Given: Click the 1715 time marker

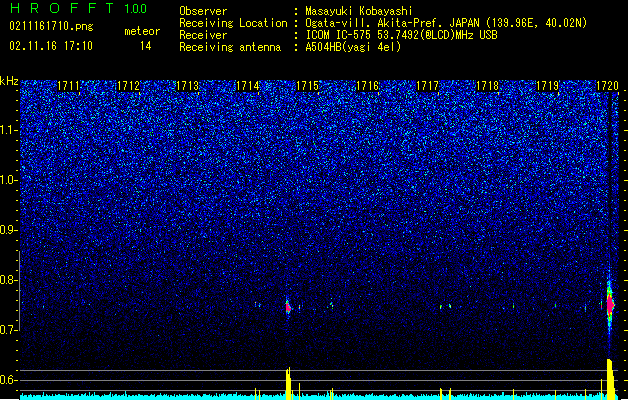Looking at the screenshot, I should (x=307, y=85).
